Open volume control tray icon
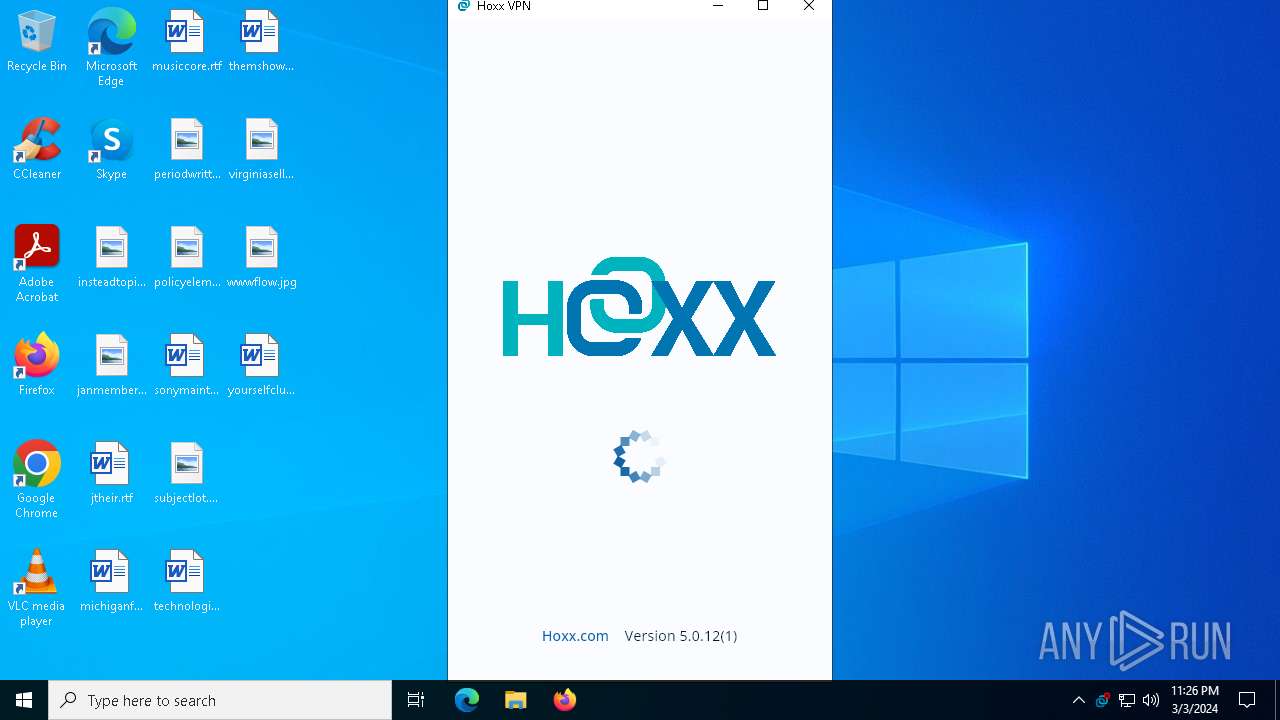This screenshot has height=720, width=1280. (x=1151, y=700)
